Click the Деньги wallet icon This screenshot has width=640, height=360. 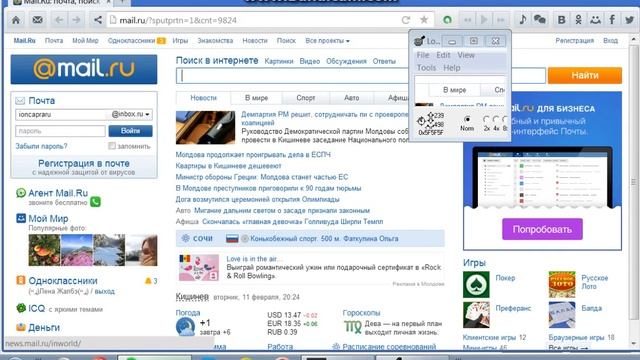(x=21, y=327)
